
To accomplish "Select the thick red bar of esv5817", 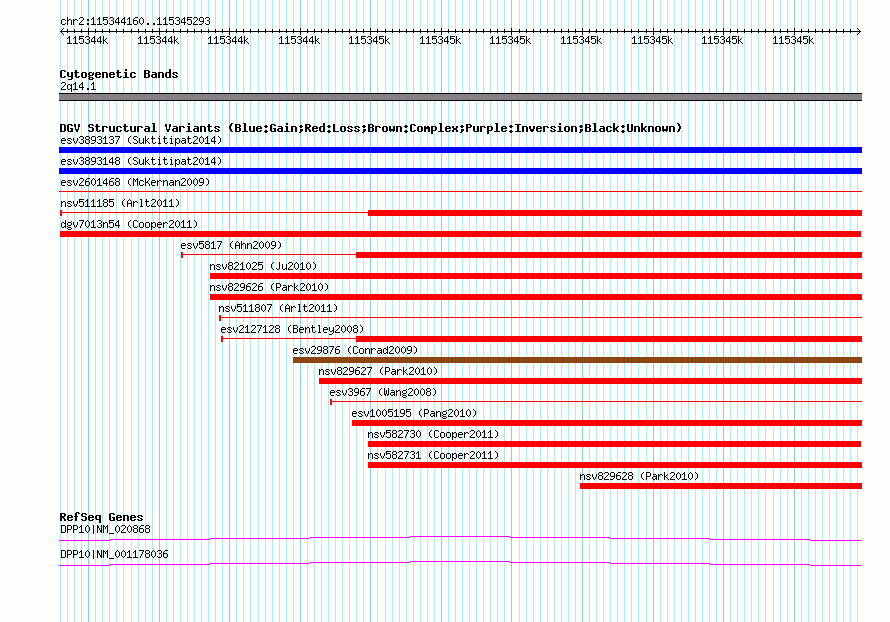I will pyautogui.click(x=609, y=255).
